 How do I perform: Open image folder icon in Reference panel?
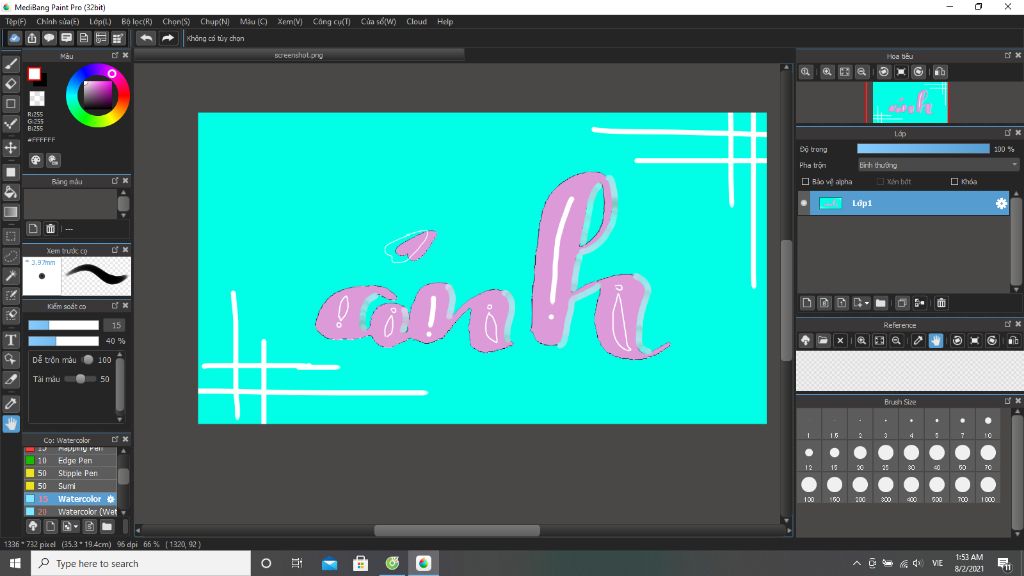[823, 340]
